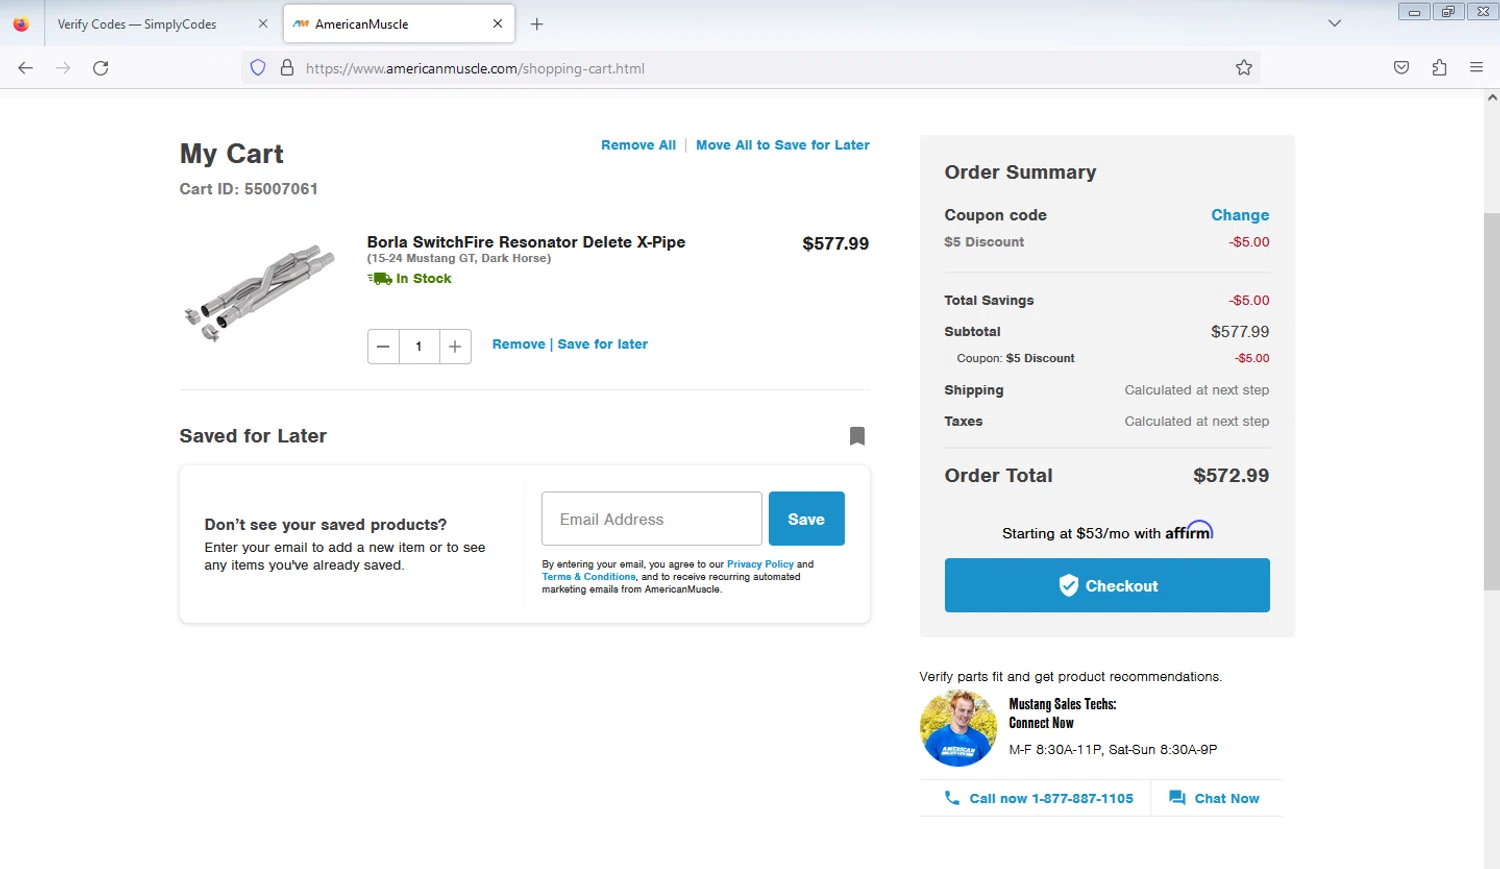
Task: Go forward to the next page
Action: (63, 68)
